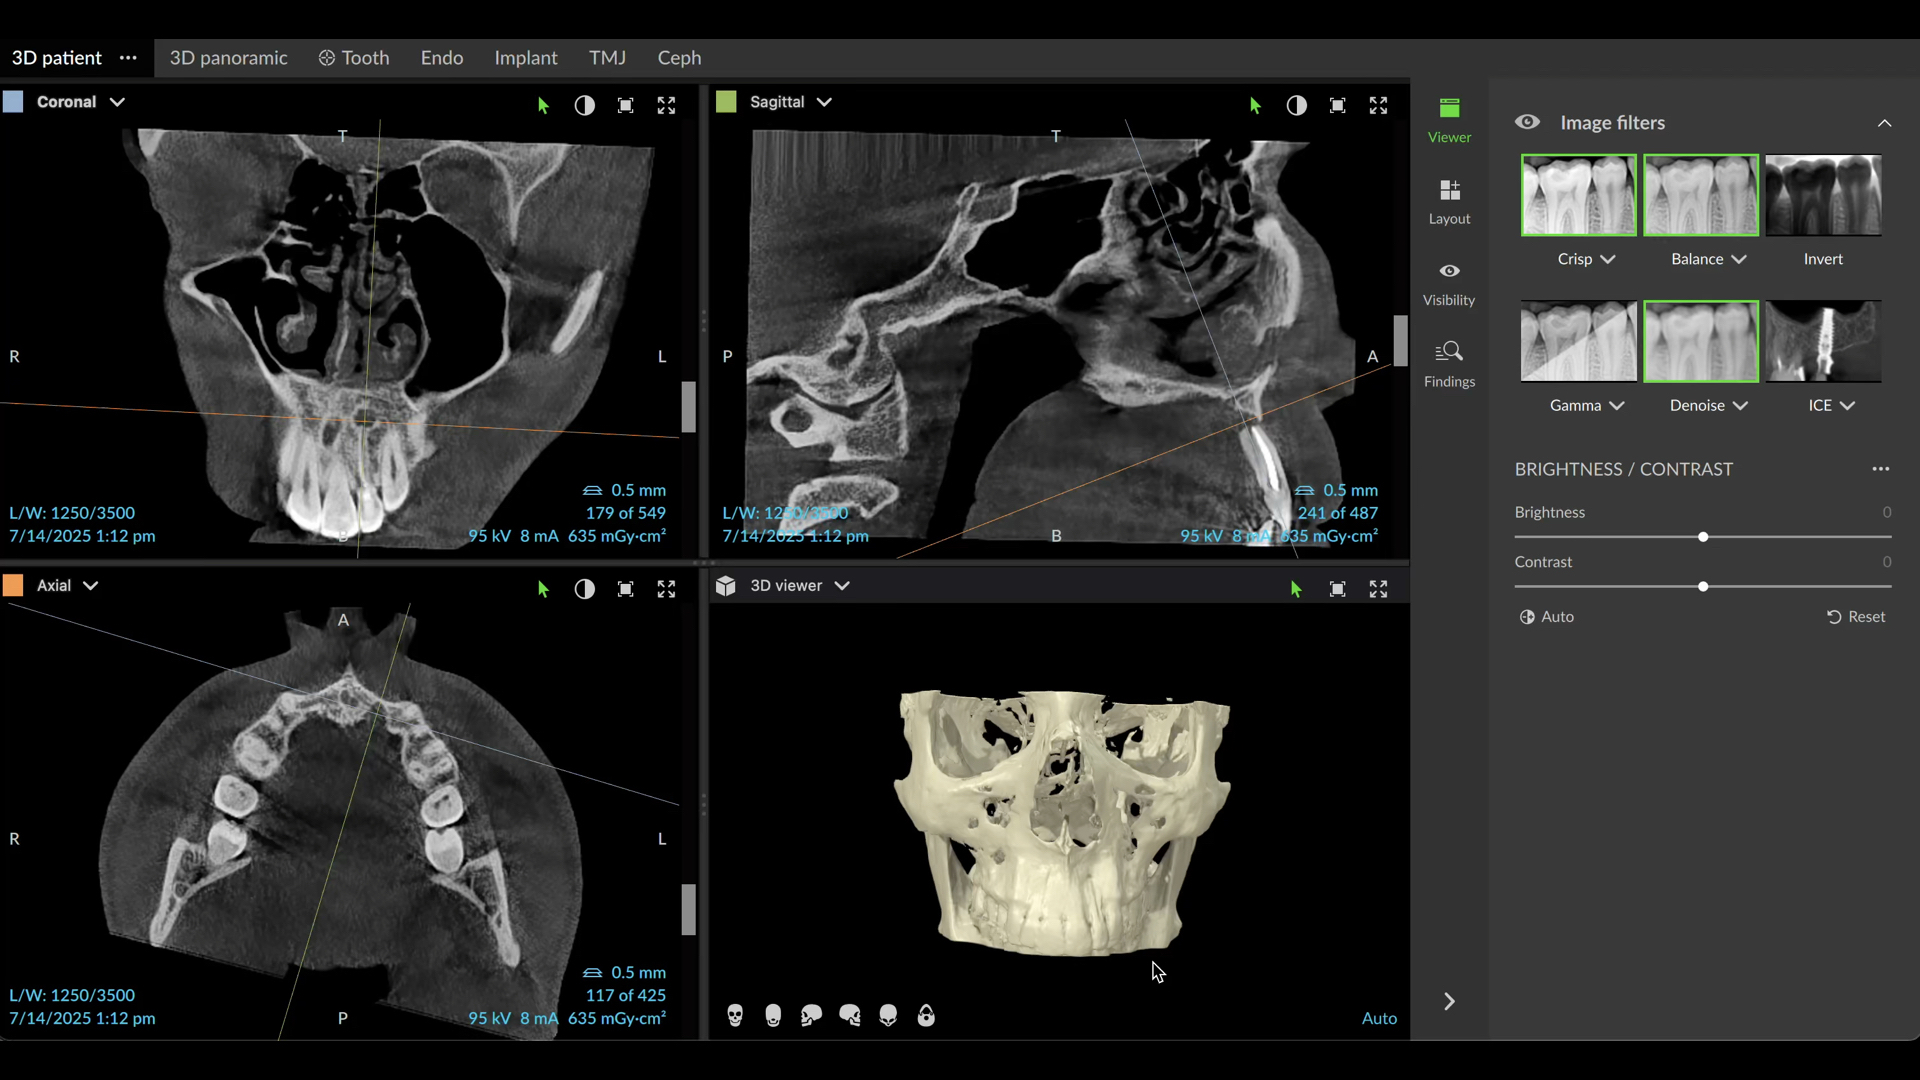Collapse the Image filters section

(x=1884, y=123)
